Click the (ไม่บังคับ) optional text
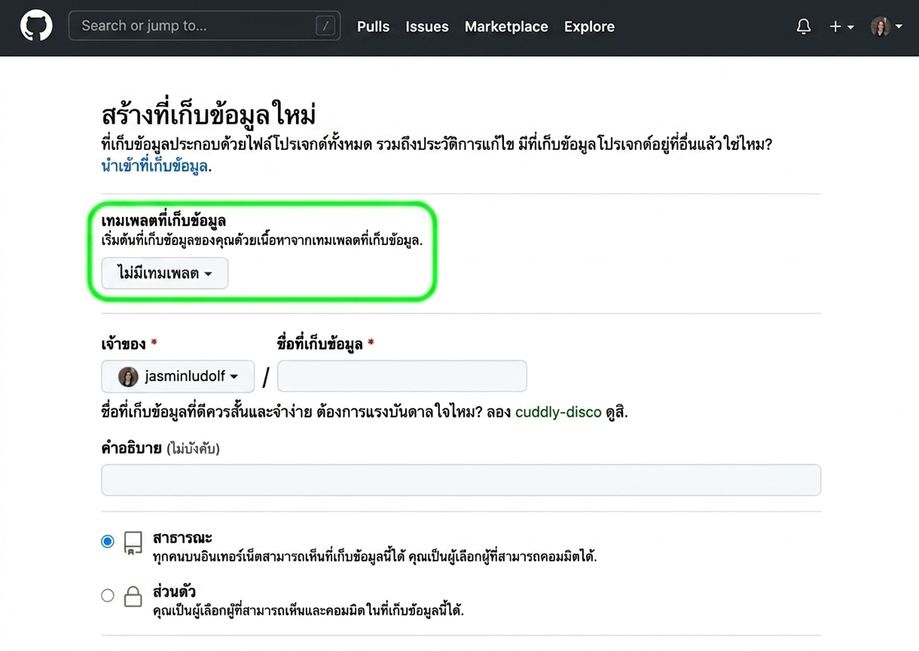Viewport: 919px width, 651px height. pyautogui.click(x=193, y=449)
